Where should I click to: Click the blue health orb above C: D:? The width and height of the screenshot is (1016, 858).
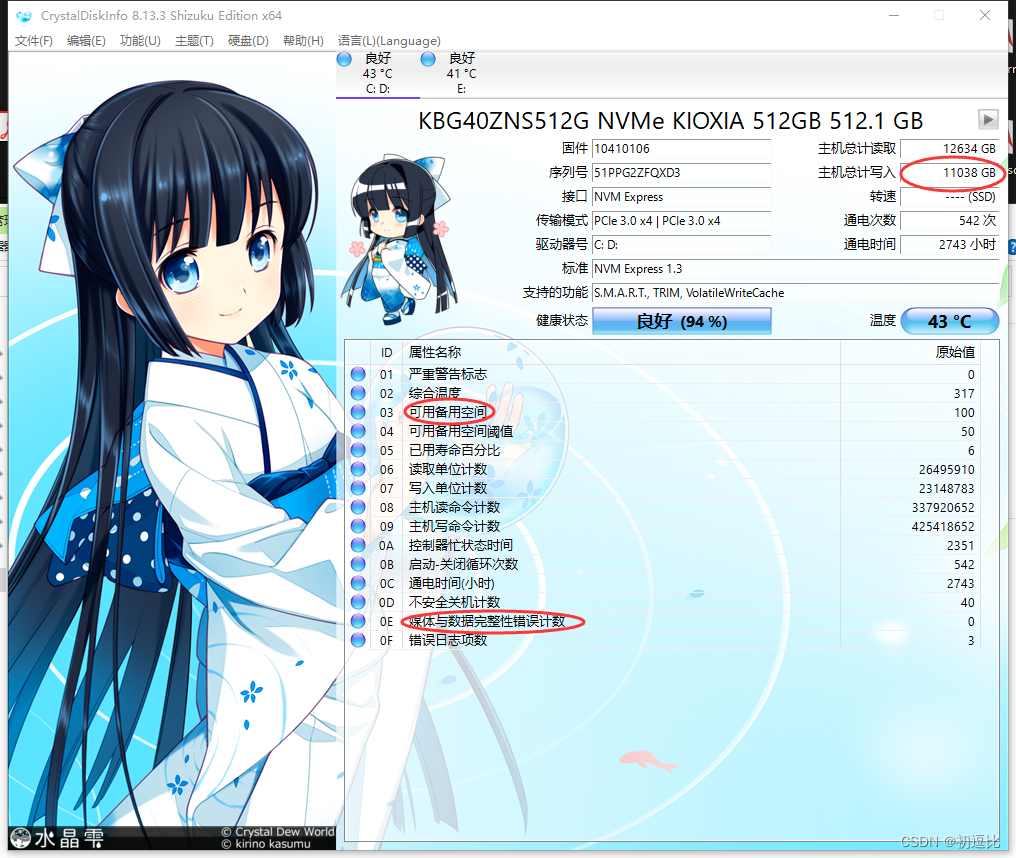click(x=344, y=59)
